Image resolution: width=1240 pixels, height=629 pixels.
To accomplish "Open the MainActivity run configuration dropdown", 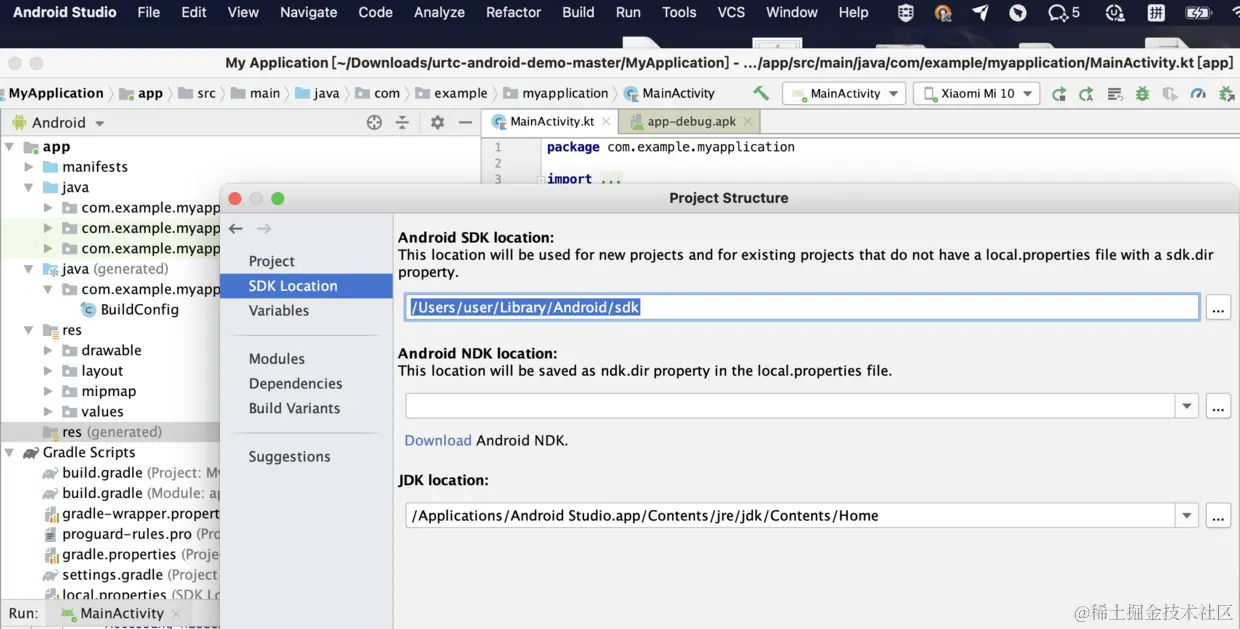I will (x=845, y=94).
